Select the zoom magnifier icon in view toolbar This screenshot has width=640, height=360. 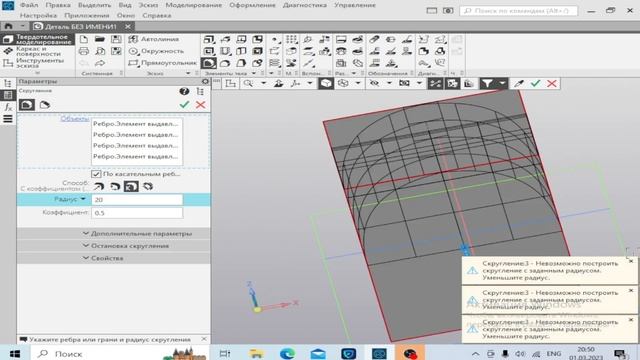248,84
